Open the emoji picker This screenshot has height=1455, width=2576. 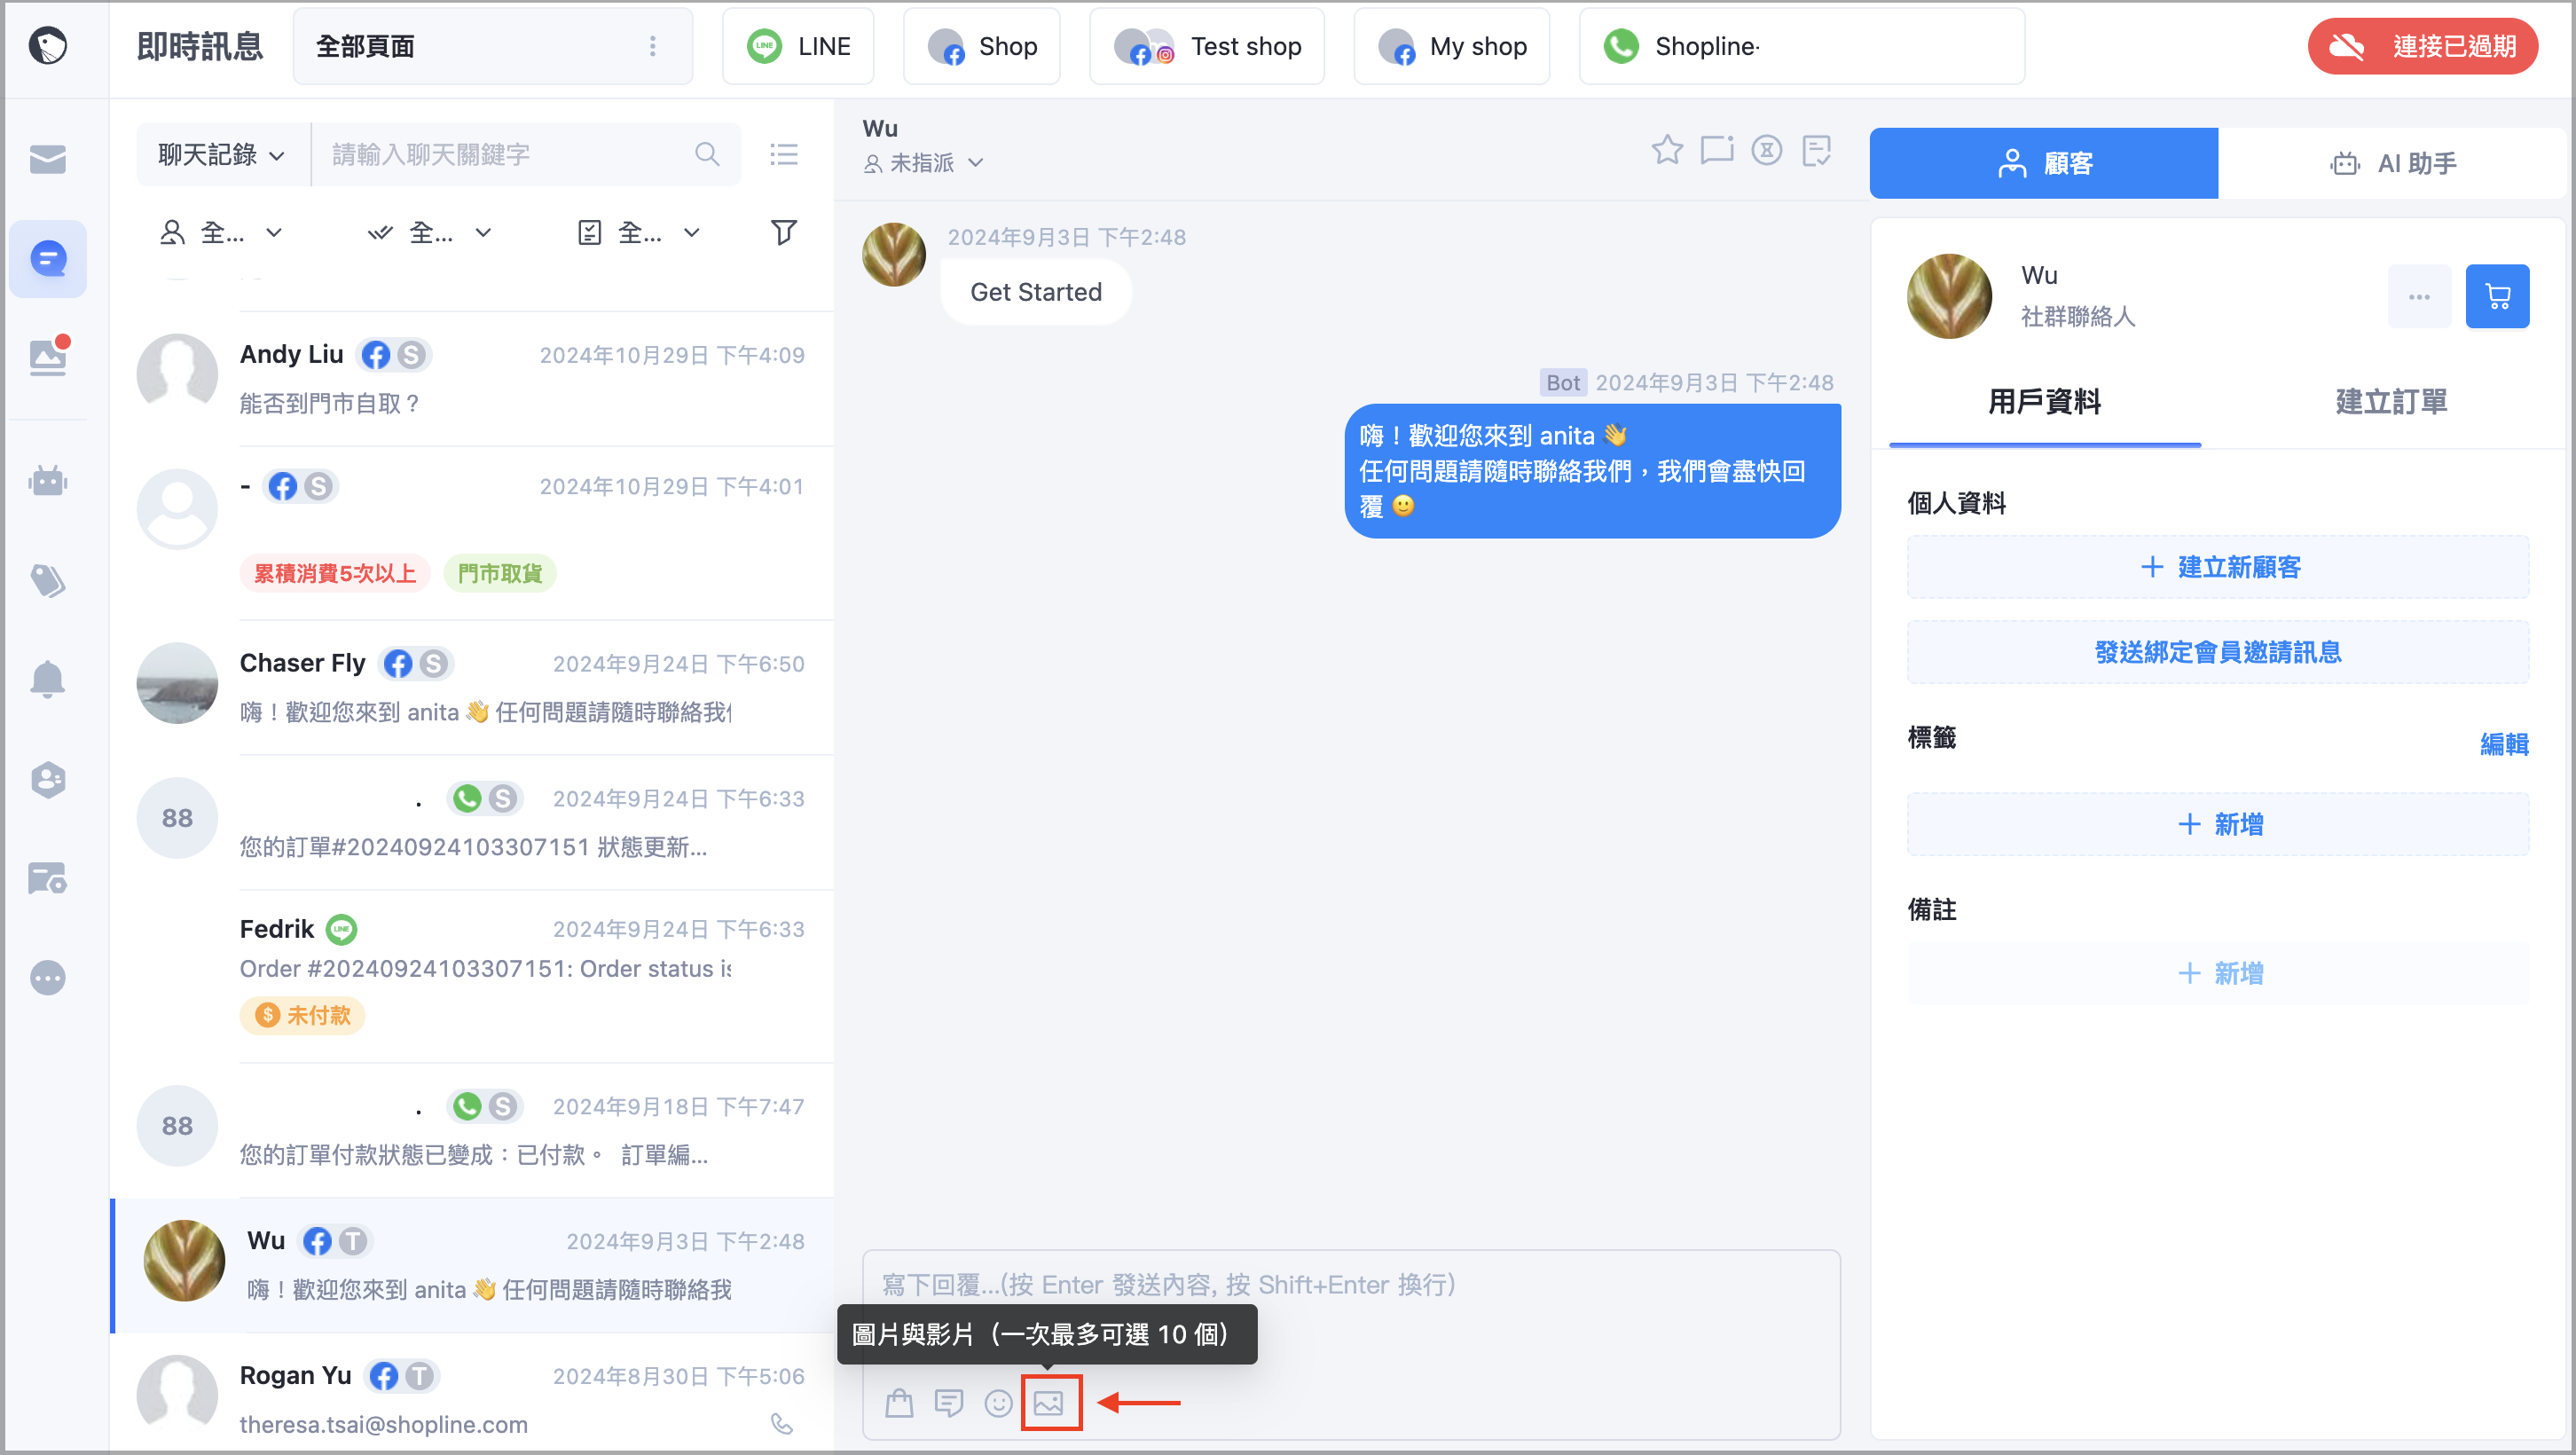998,1403
